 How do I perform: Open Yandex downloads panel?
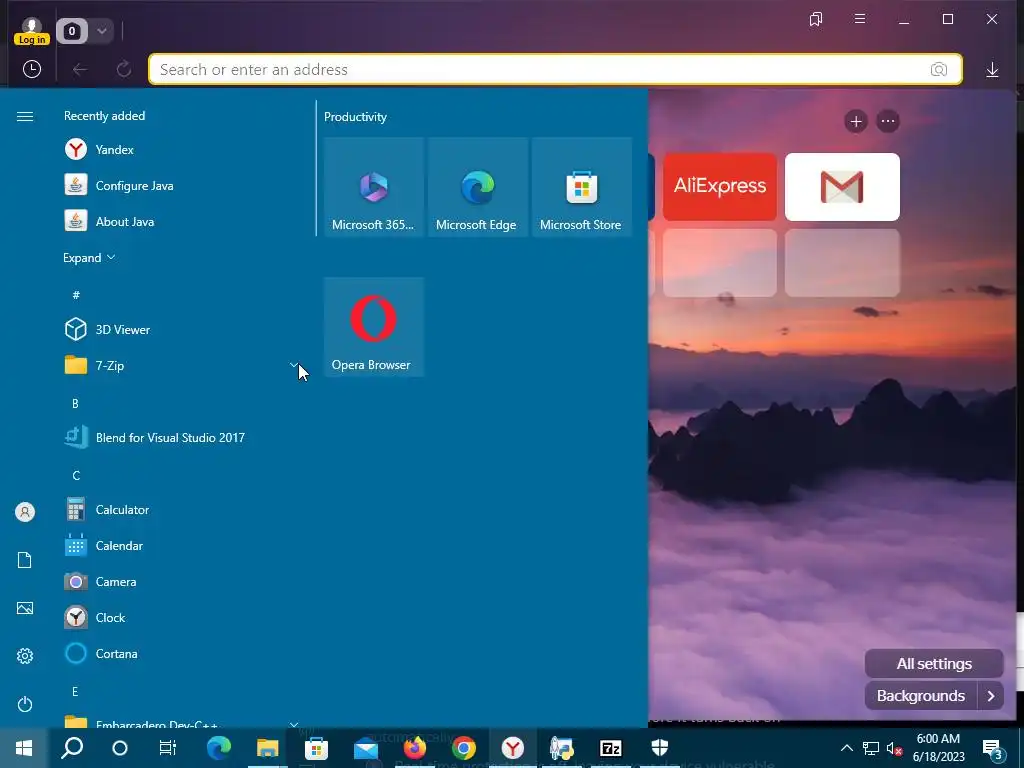click(992, 69)
